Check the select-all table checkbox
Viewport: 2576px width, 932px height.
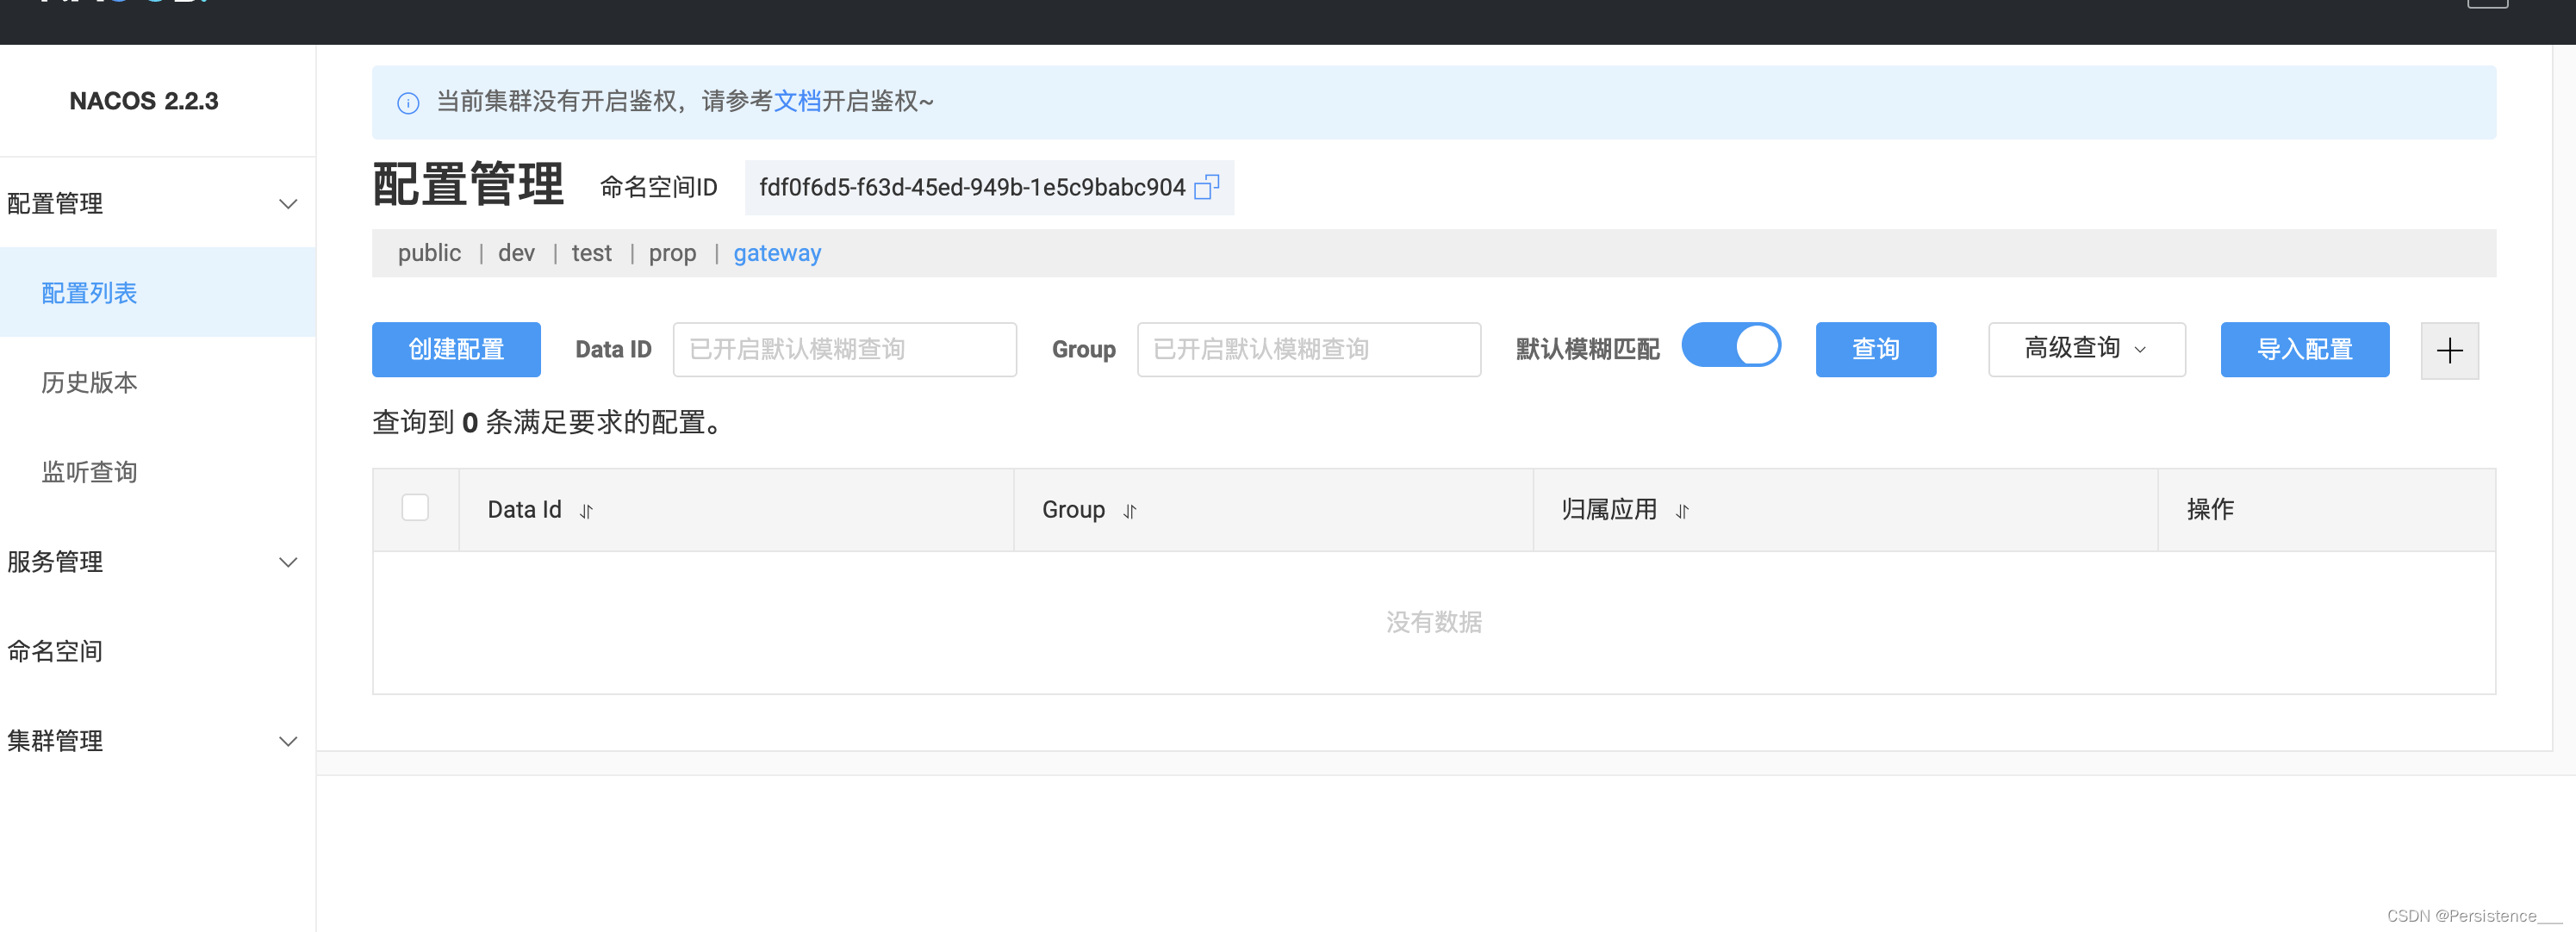tap(415, 508)
